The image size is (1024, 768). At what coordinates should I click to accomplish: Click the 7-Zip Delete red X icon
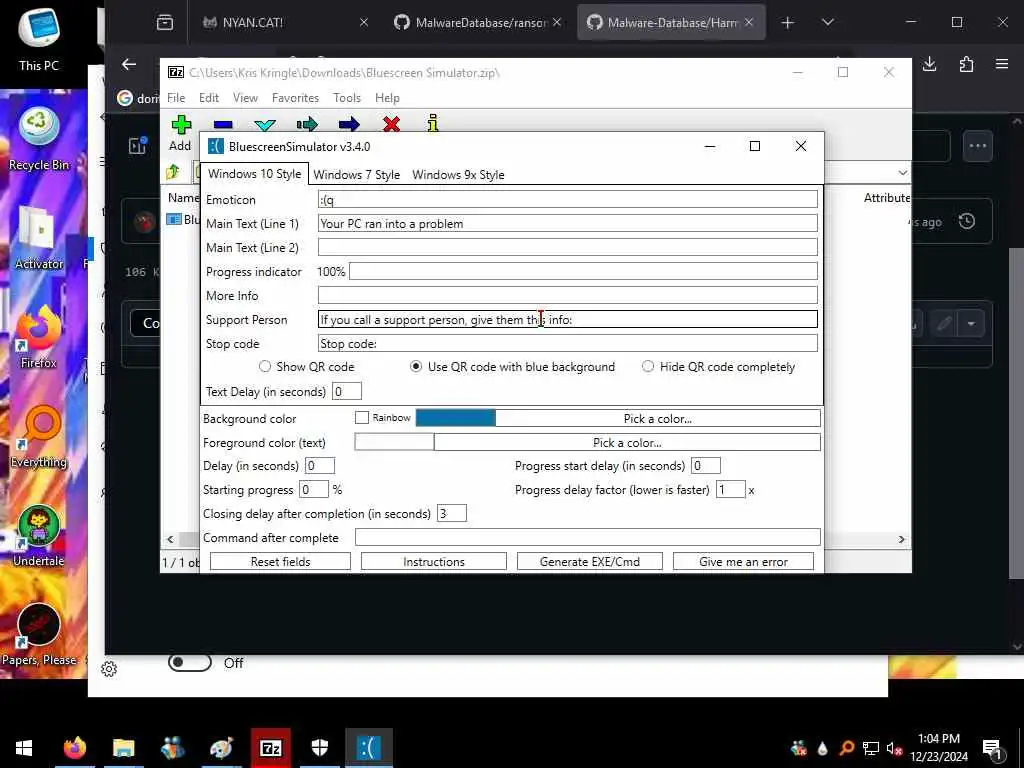[391, 124]
